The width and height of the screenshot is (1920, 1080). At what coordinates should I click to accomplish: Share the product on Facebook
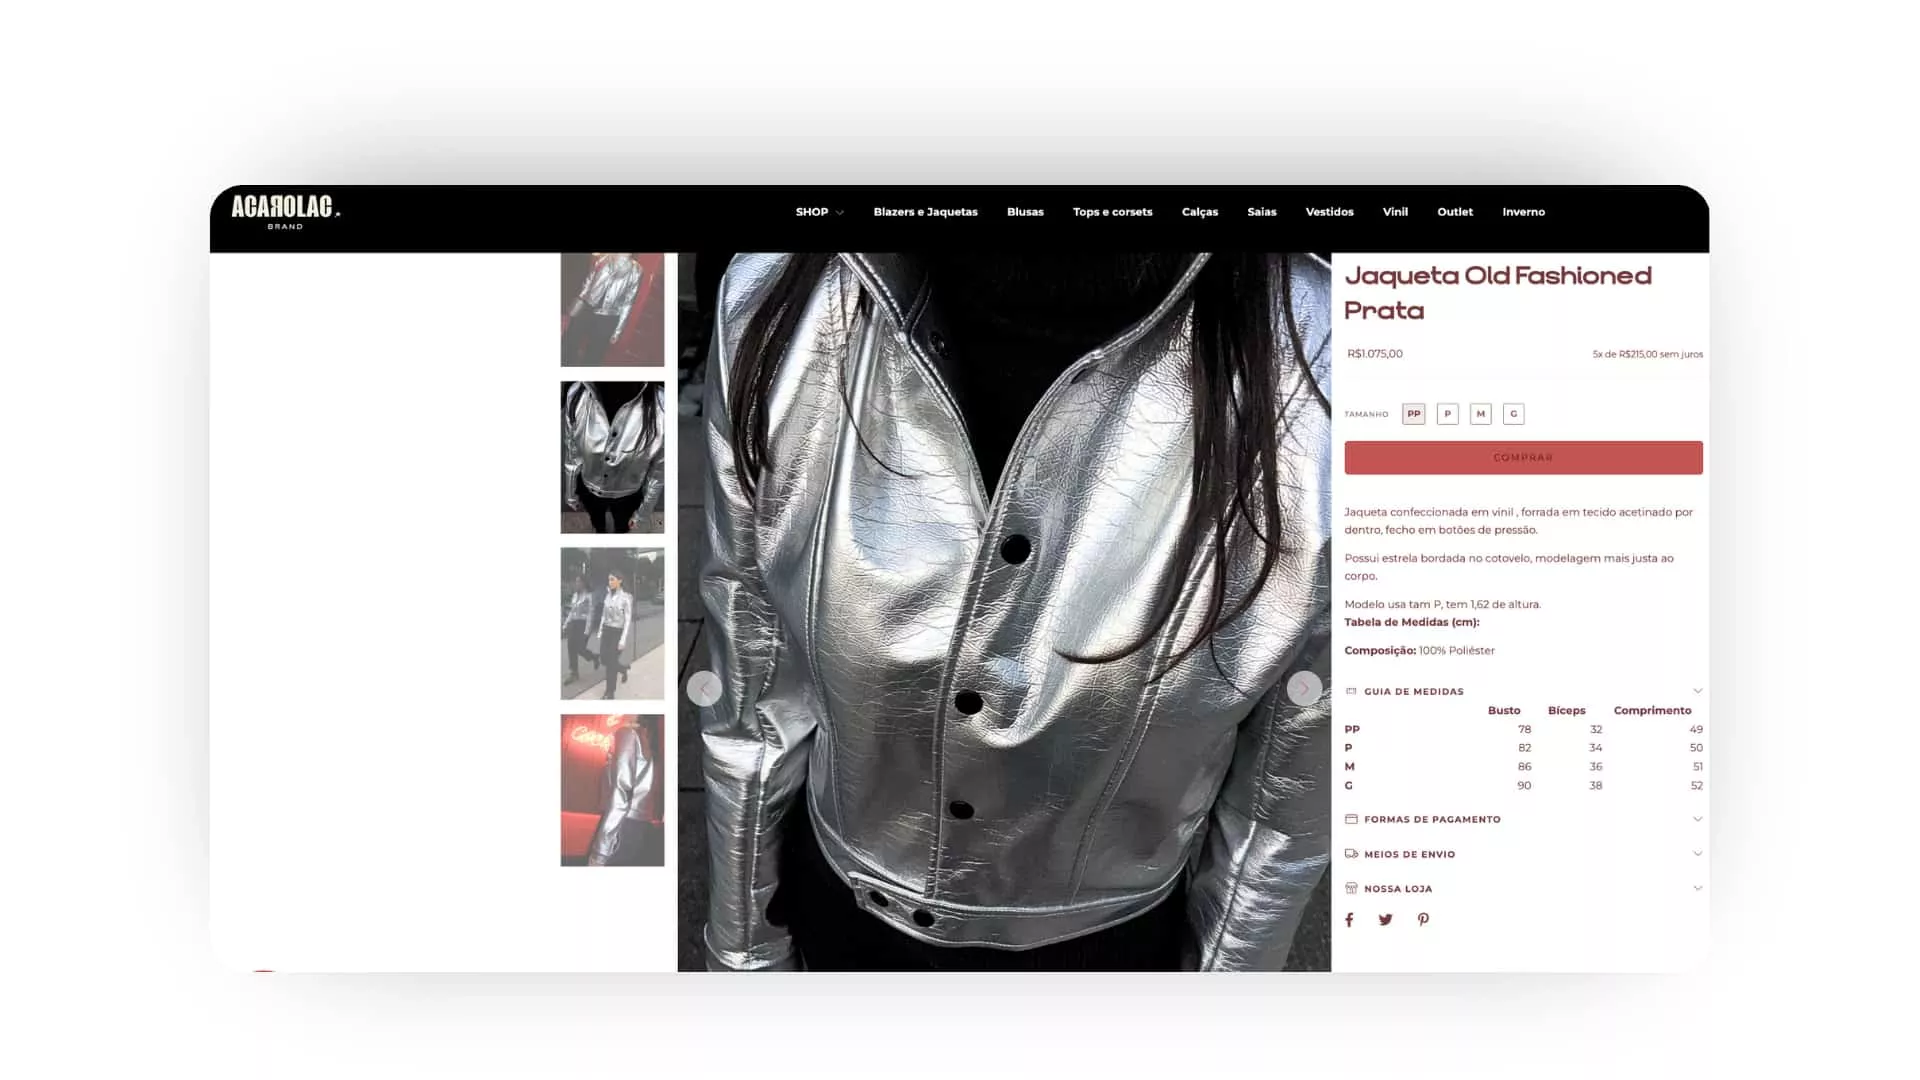[x=1349, y=920]
